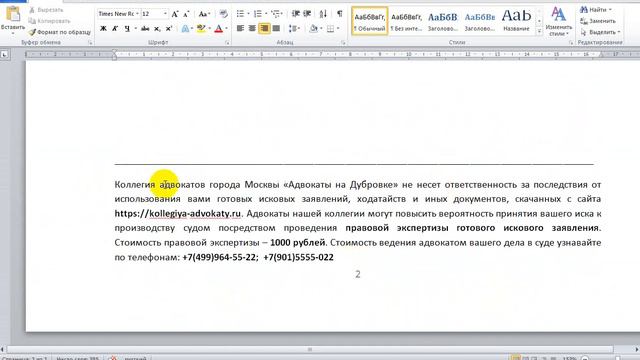Screen dimensions: 640x360
Task: Toggle align right button
Action: [264, 29]
